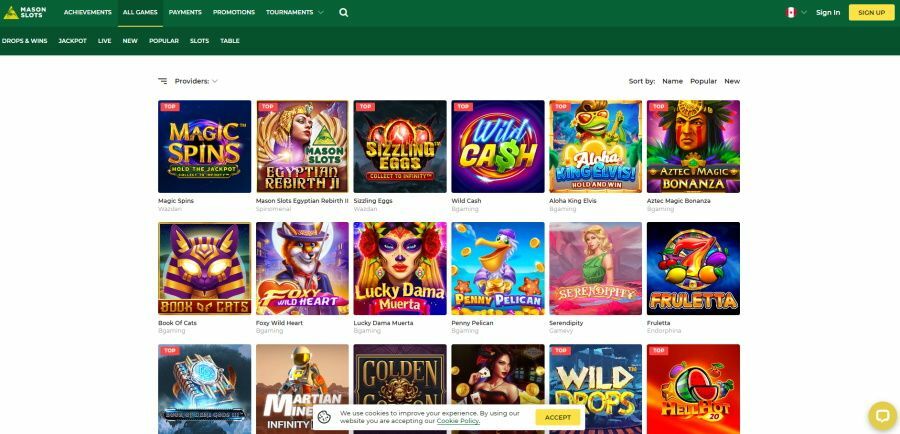Image resolution: width=900 pixels, height=434 pixels.
Task: Launch the Penny Pelican game
Action: (x=498, y=268)
